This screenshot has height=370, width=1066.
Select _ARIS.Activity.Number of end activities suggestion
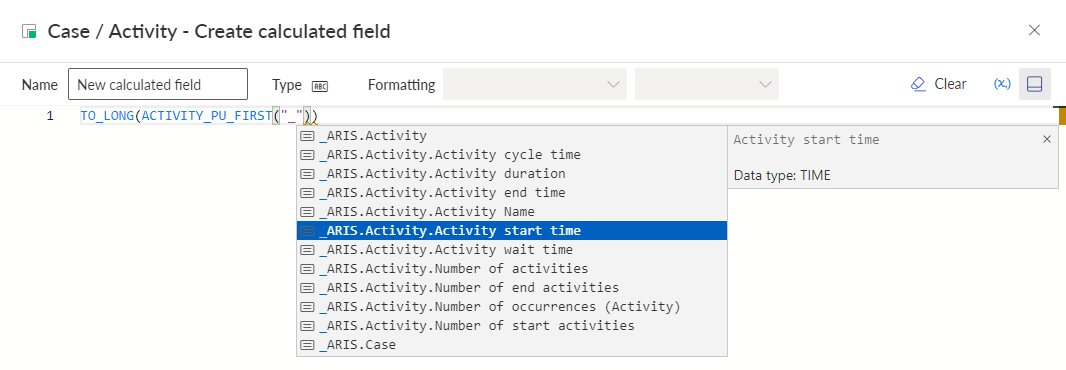(512, 288)
